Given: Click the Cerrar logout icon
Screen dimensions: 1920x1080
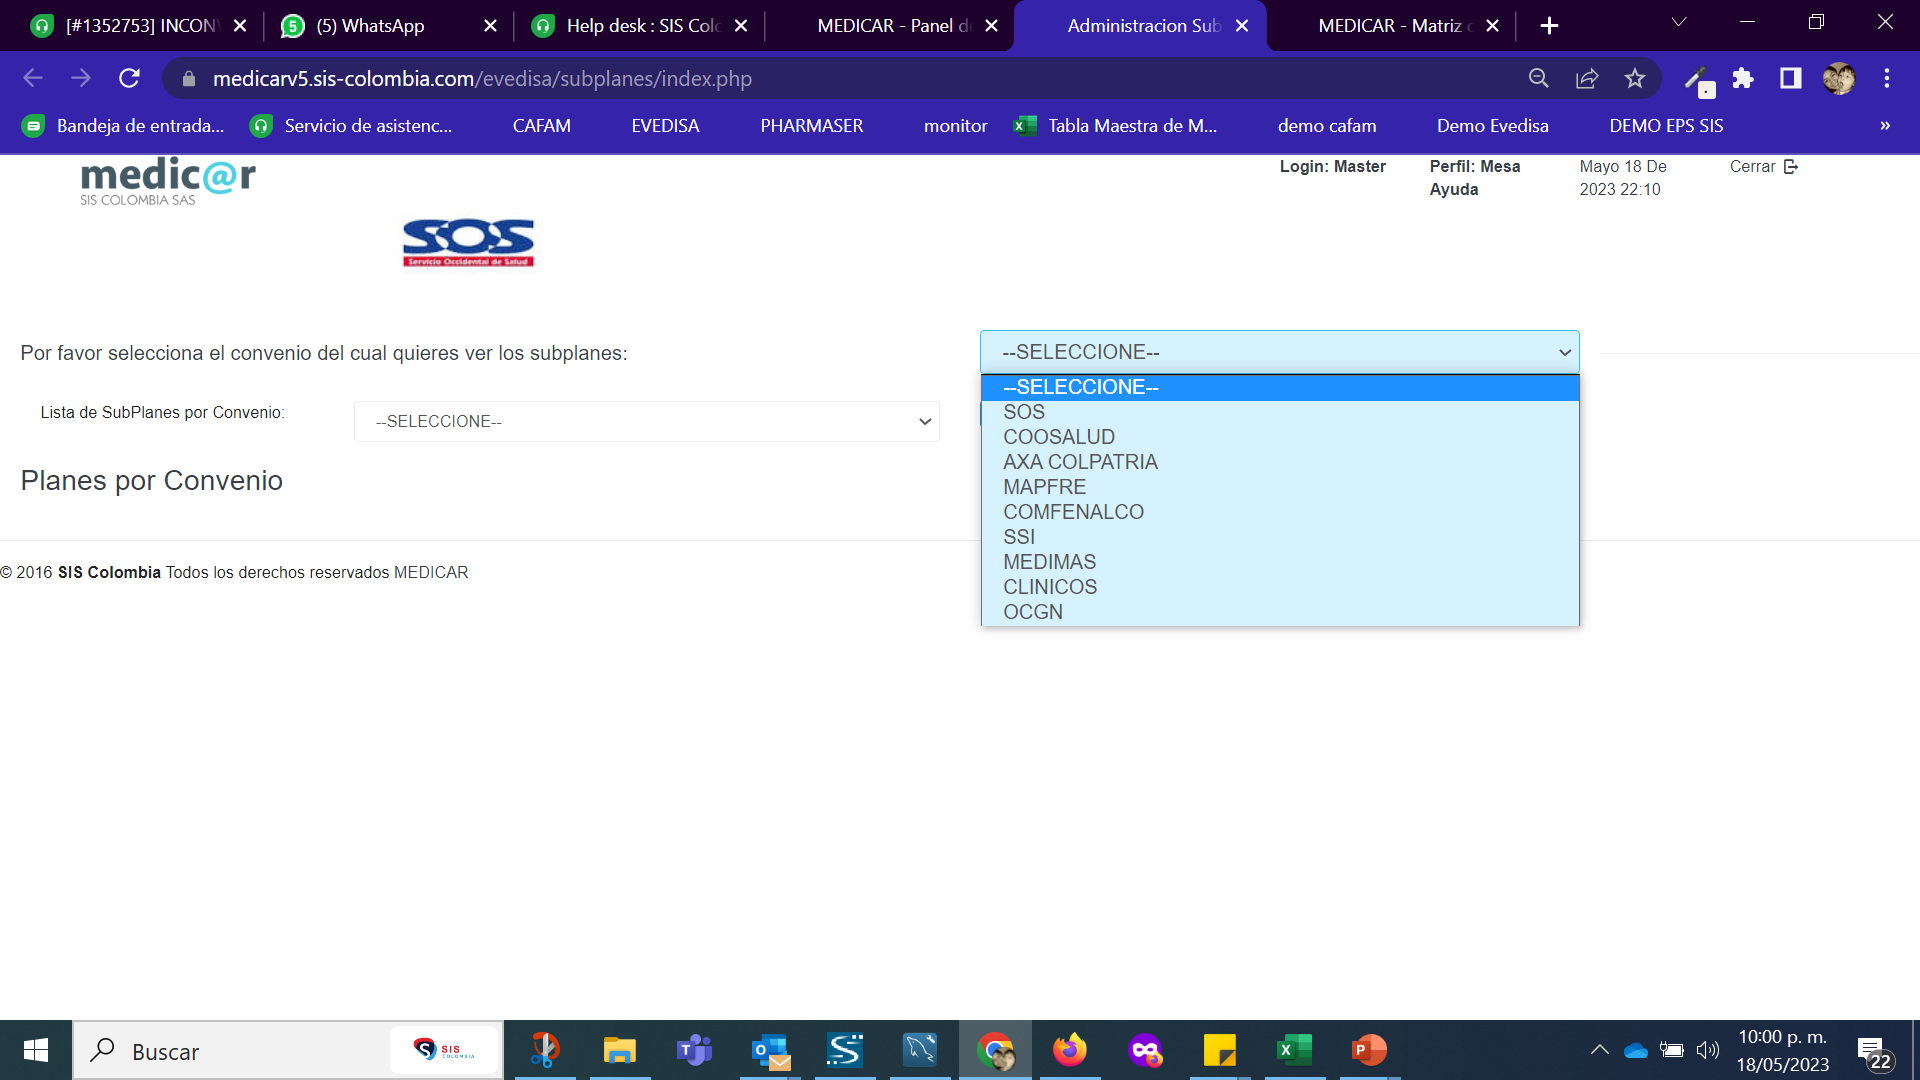Looking at the screenshot, I should tap(1790, 166).
